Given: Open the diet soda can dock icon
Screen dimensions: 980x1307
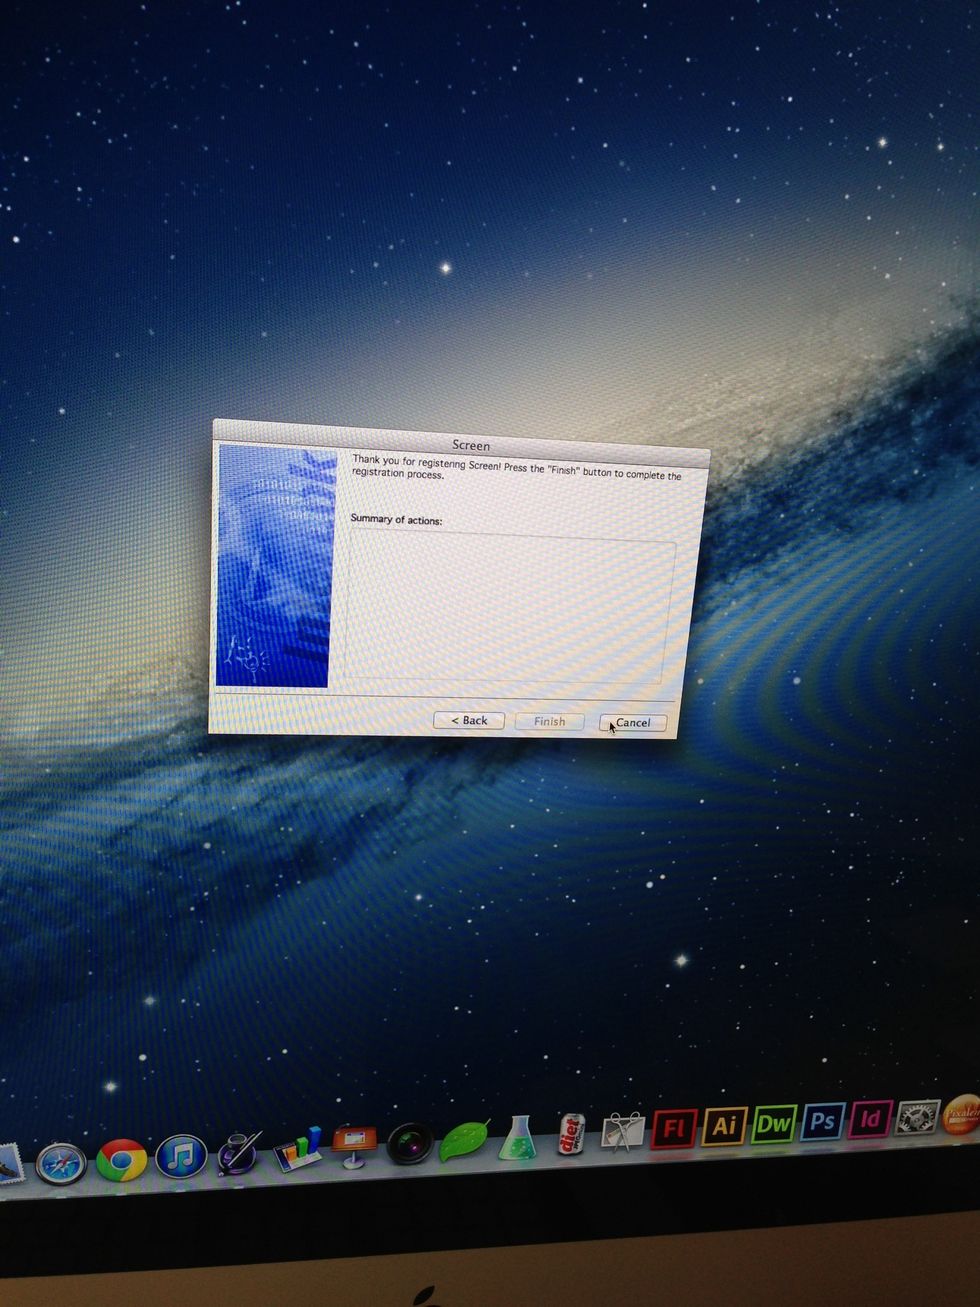Looking at the screenshot, I should (x=570, y=1136).
